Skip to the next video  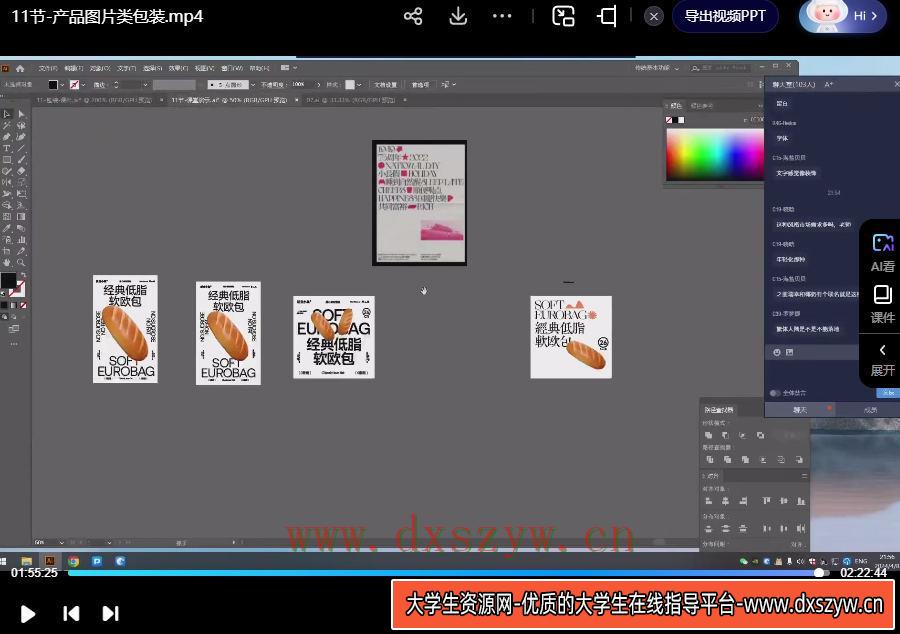click(x=110, y=614)
